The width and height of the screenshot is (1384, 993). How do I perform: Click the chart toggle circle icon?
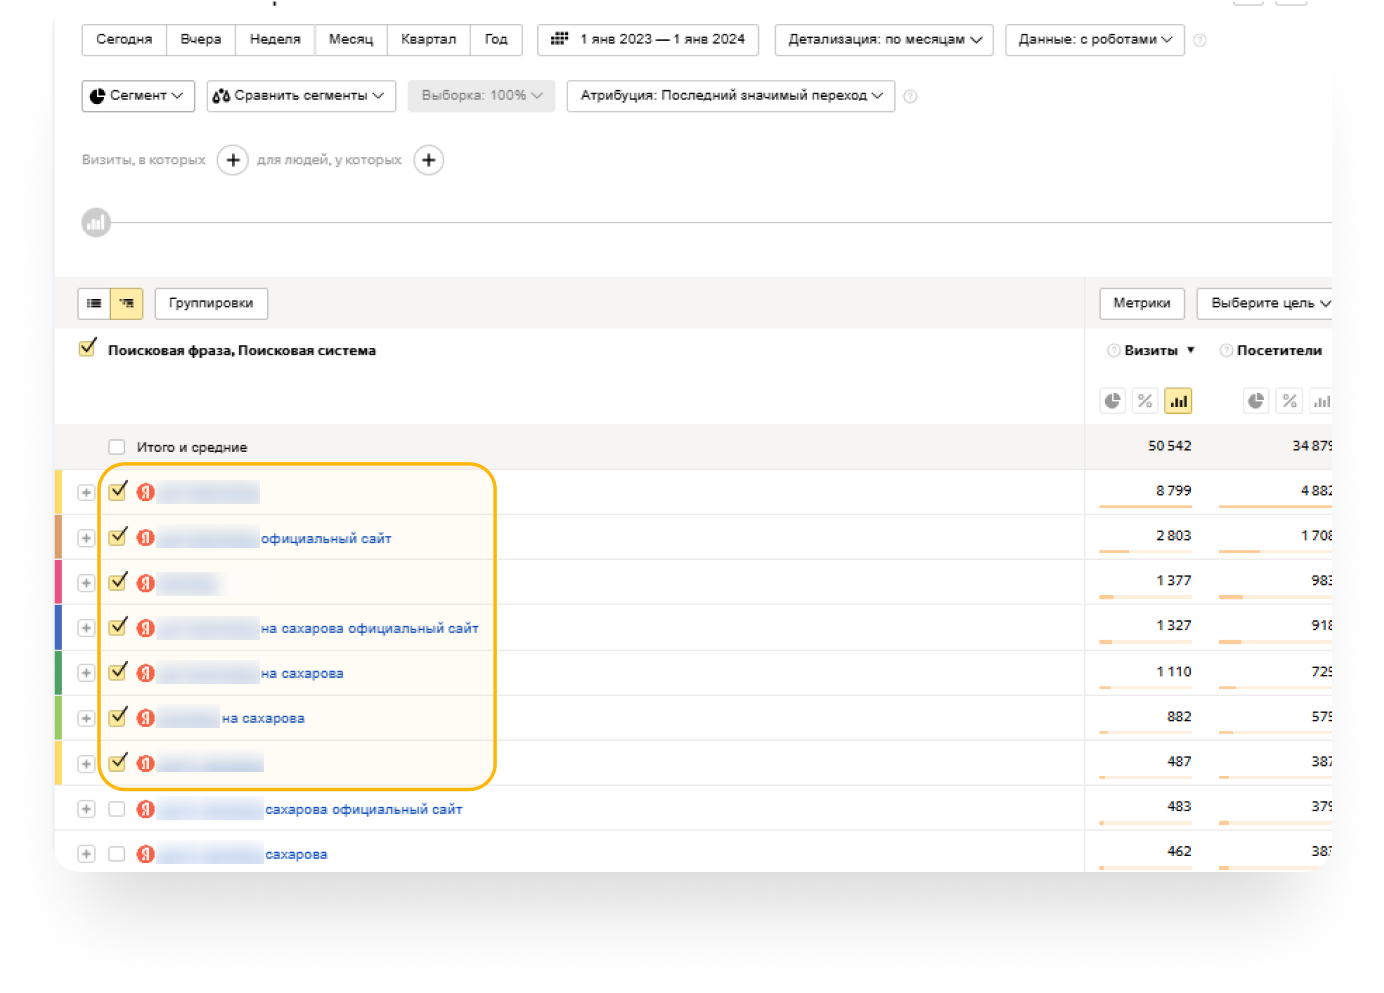(96, 223)
